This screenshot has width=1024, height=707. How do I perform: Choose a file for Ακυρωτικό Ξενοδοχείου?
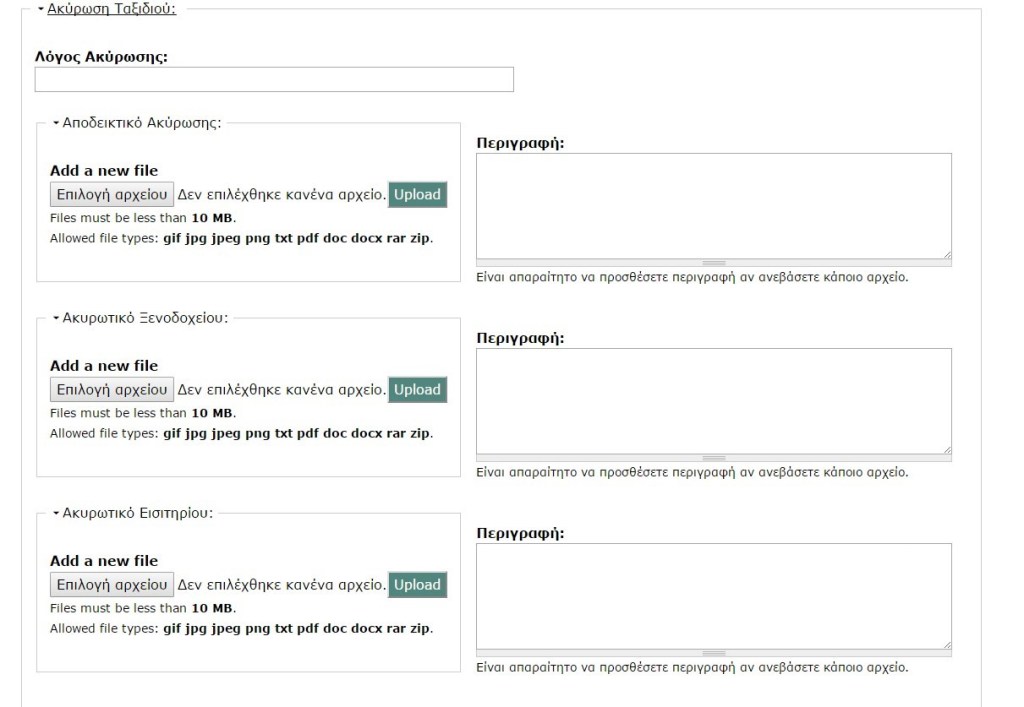point(112,389)
